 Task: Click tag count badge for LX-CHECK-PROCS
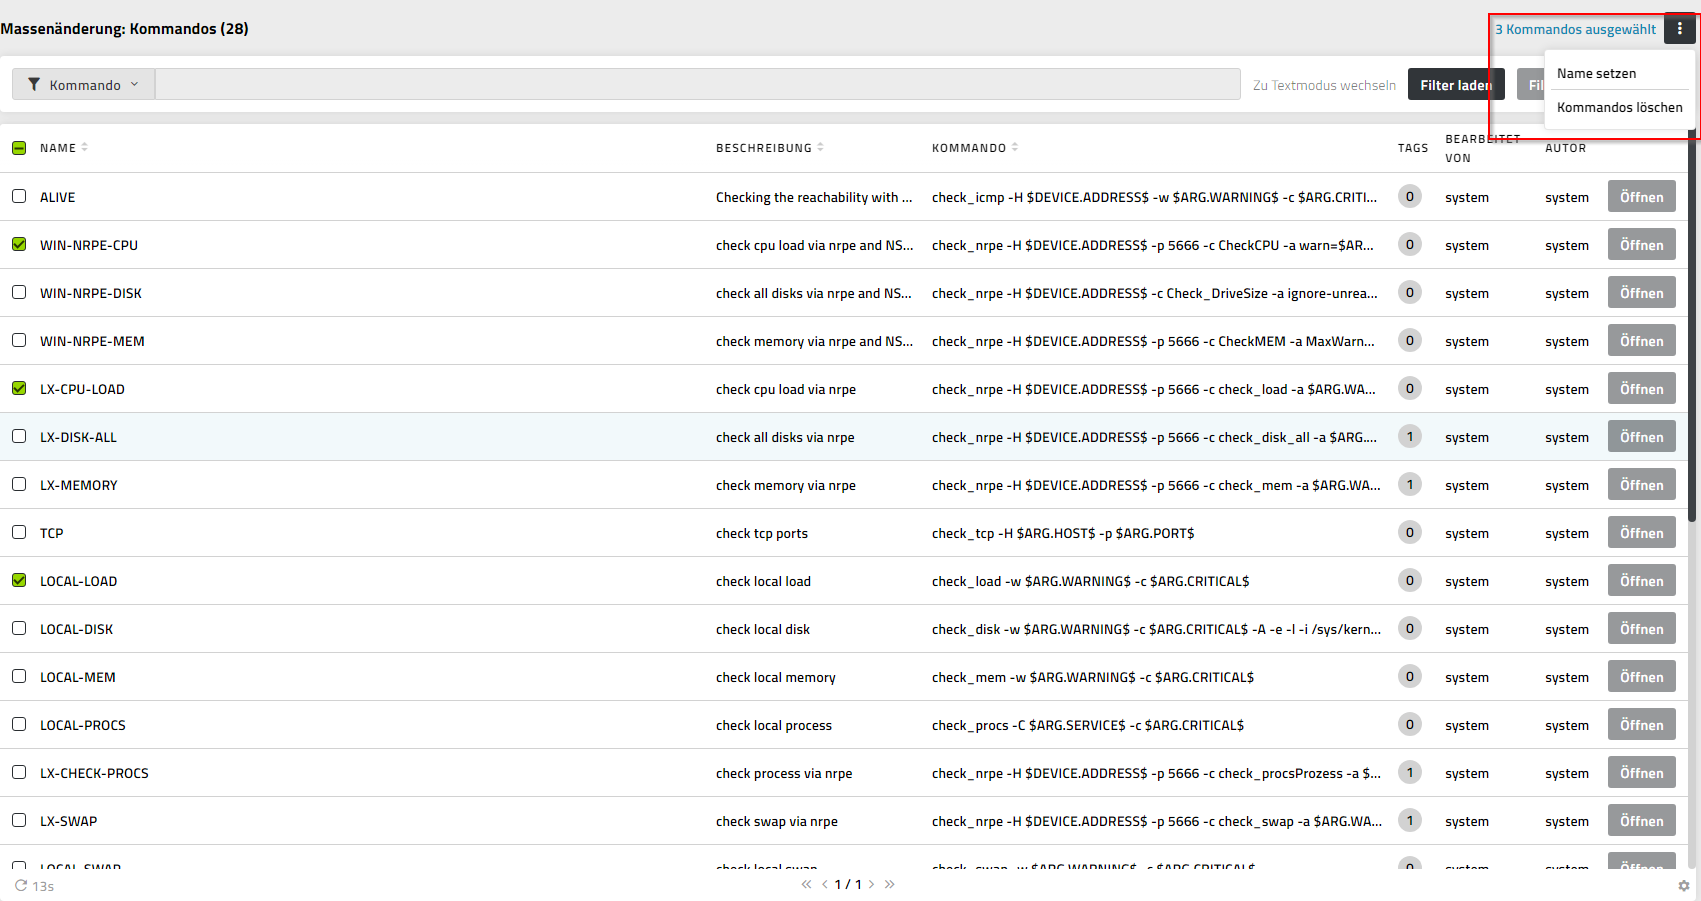point(1410,772)
